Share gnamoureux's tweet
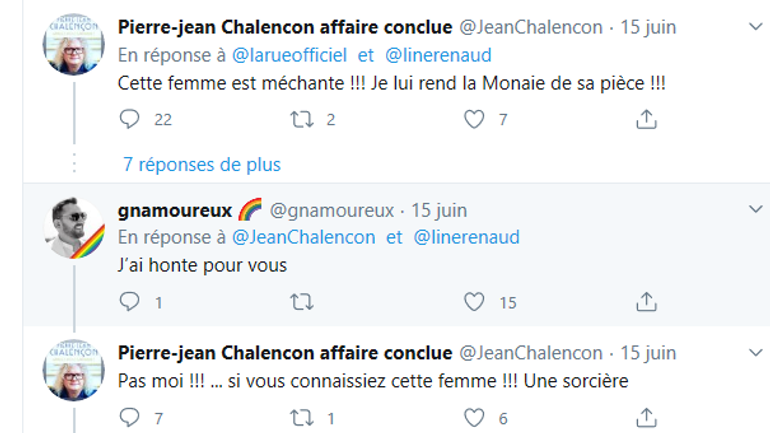Screen dimensions: 770x433 click(x=646, y=301)
